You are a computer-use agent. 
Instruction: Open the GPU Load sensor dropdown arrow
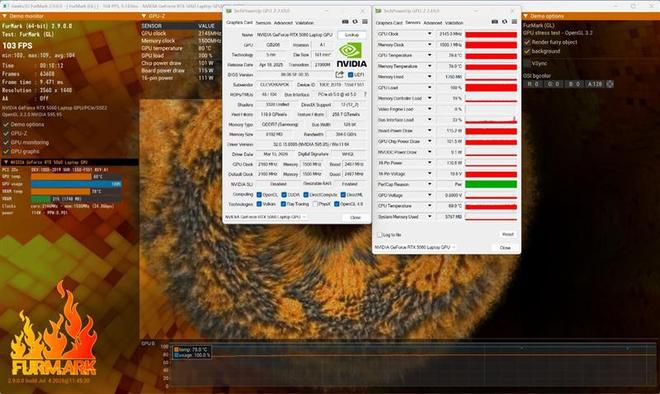(x=429, y=88)
